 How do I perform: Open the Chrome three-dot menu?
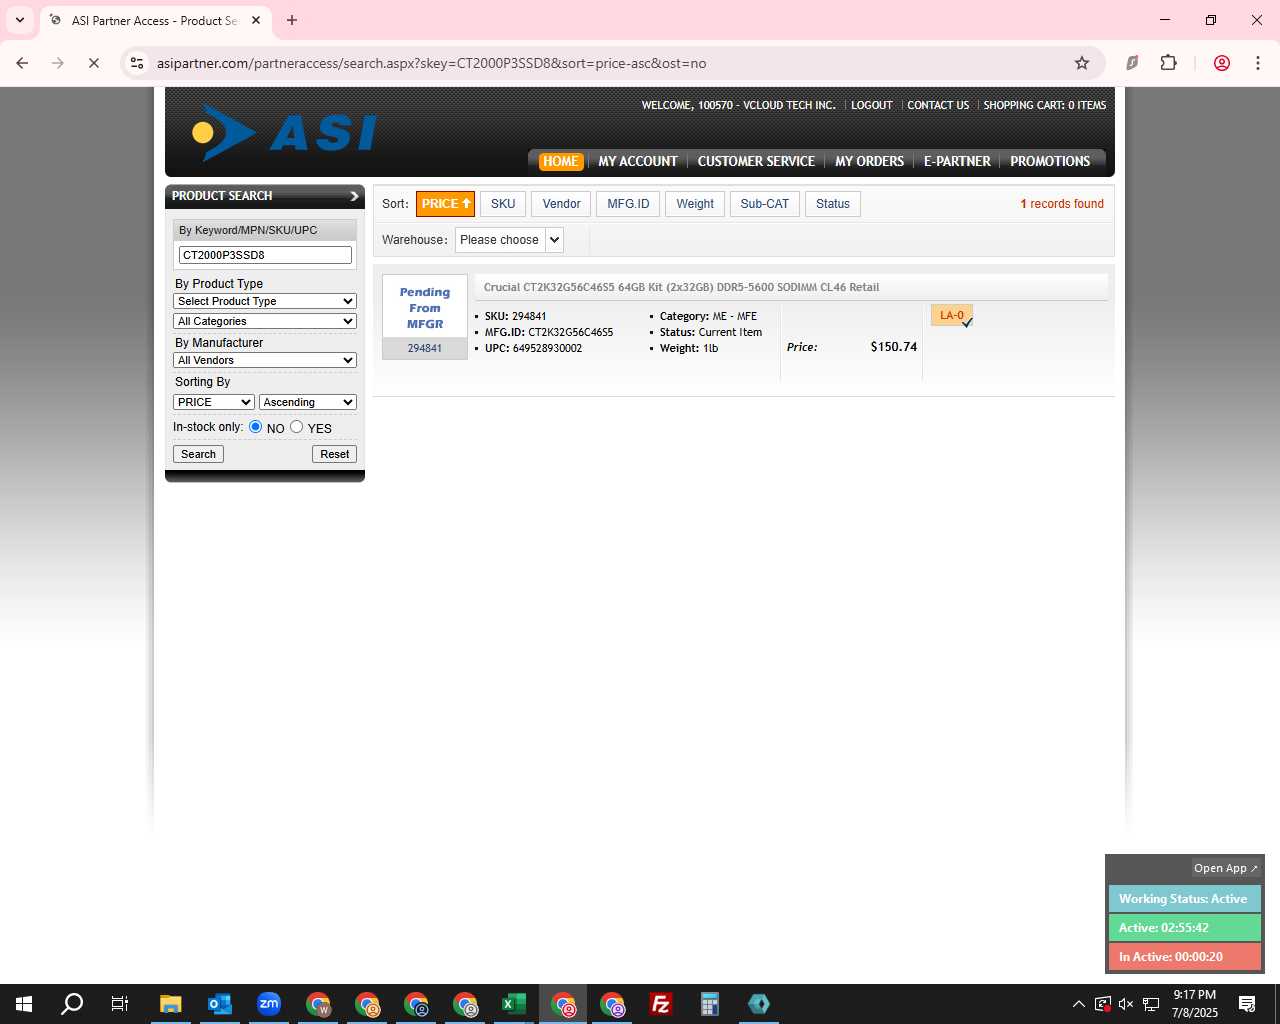point(1258,63)
